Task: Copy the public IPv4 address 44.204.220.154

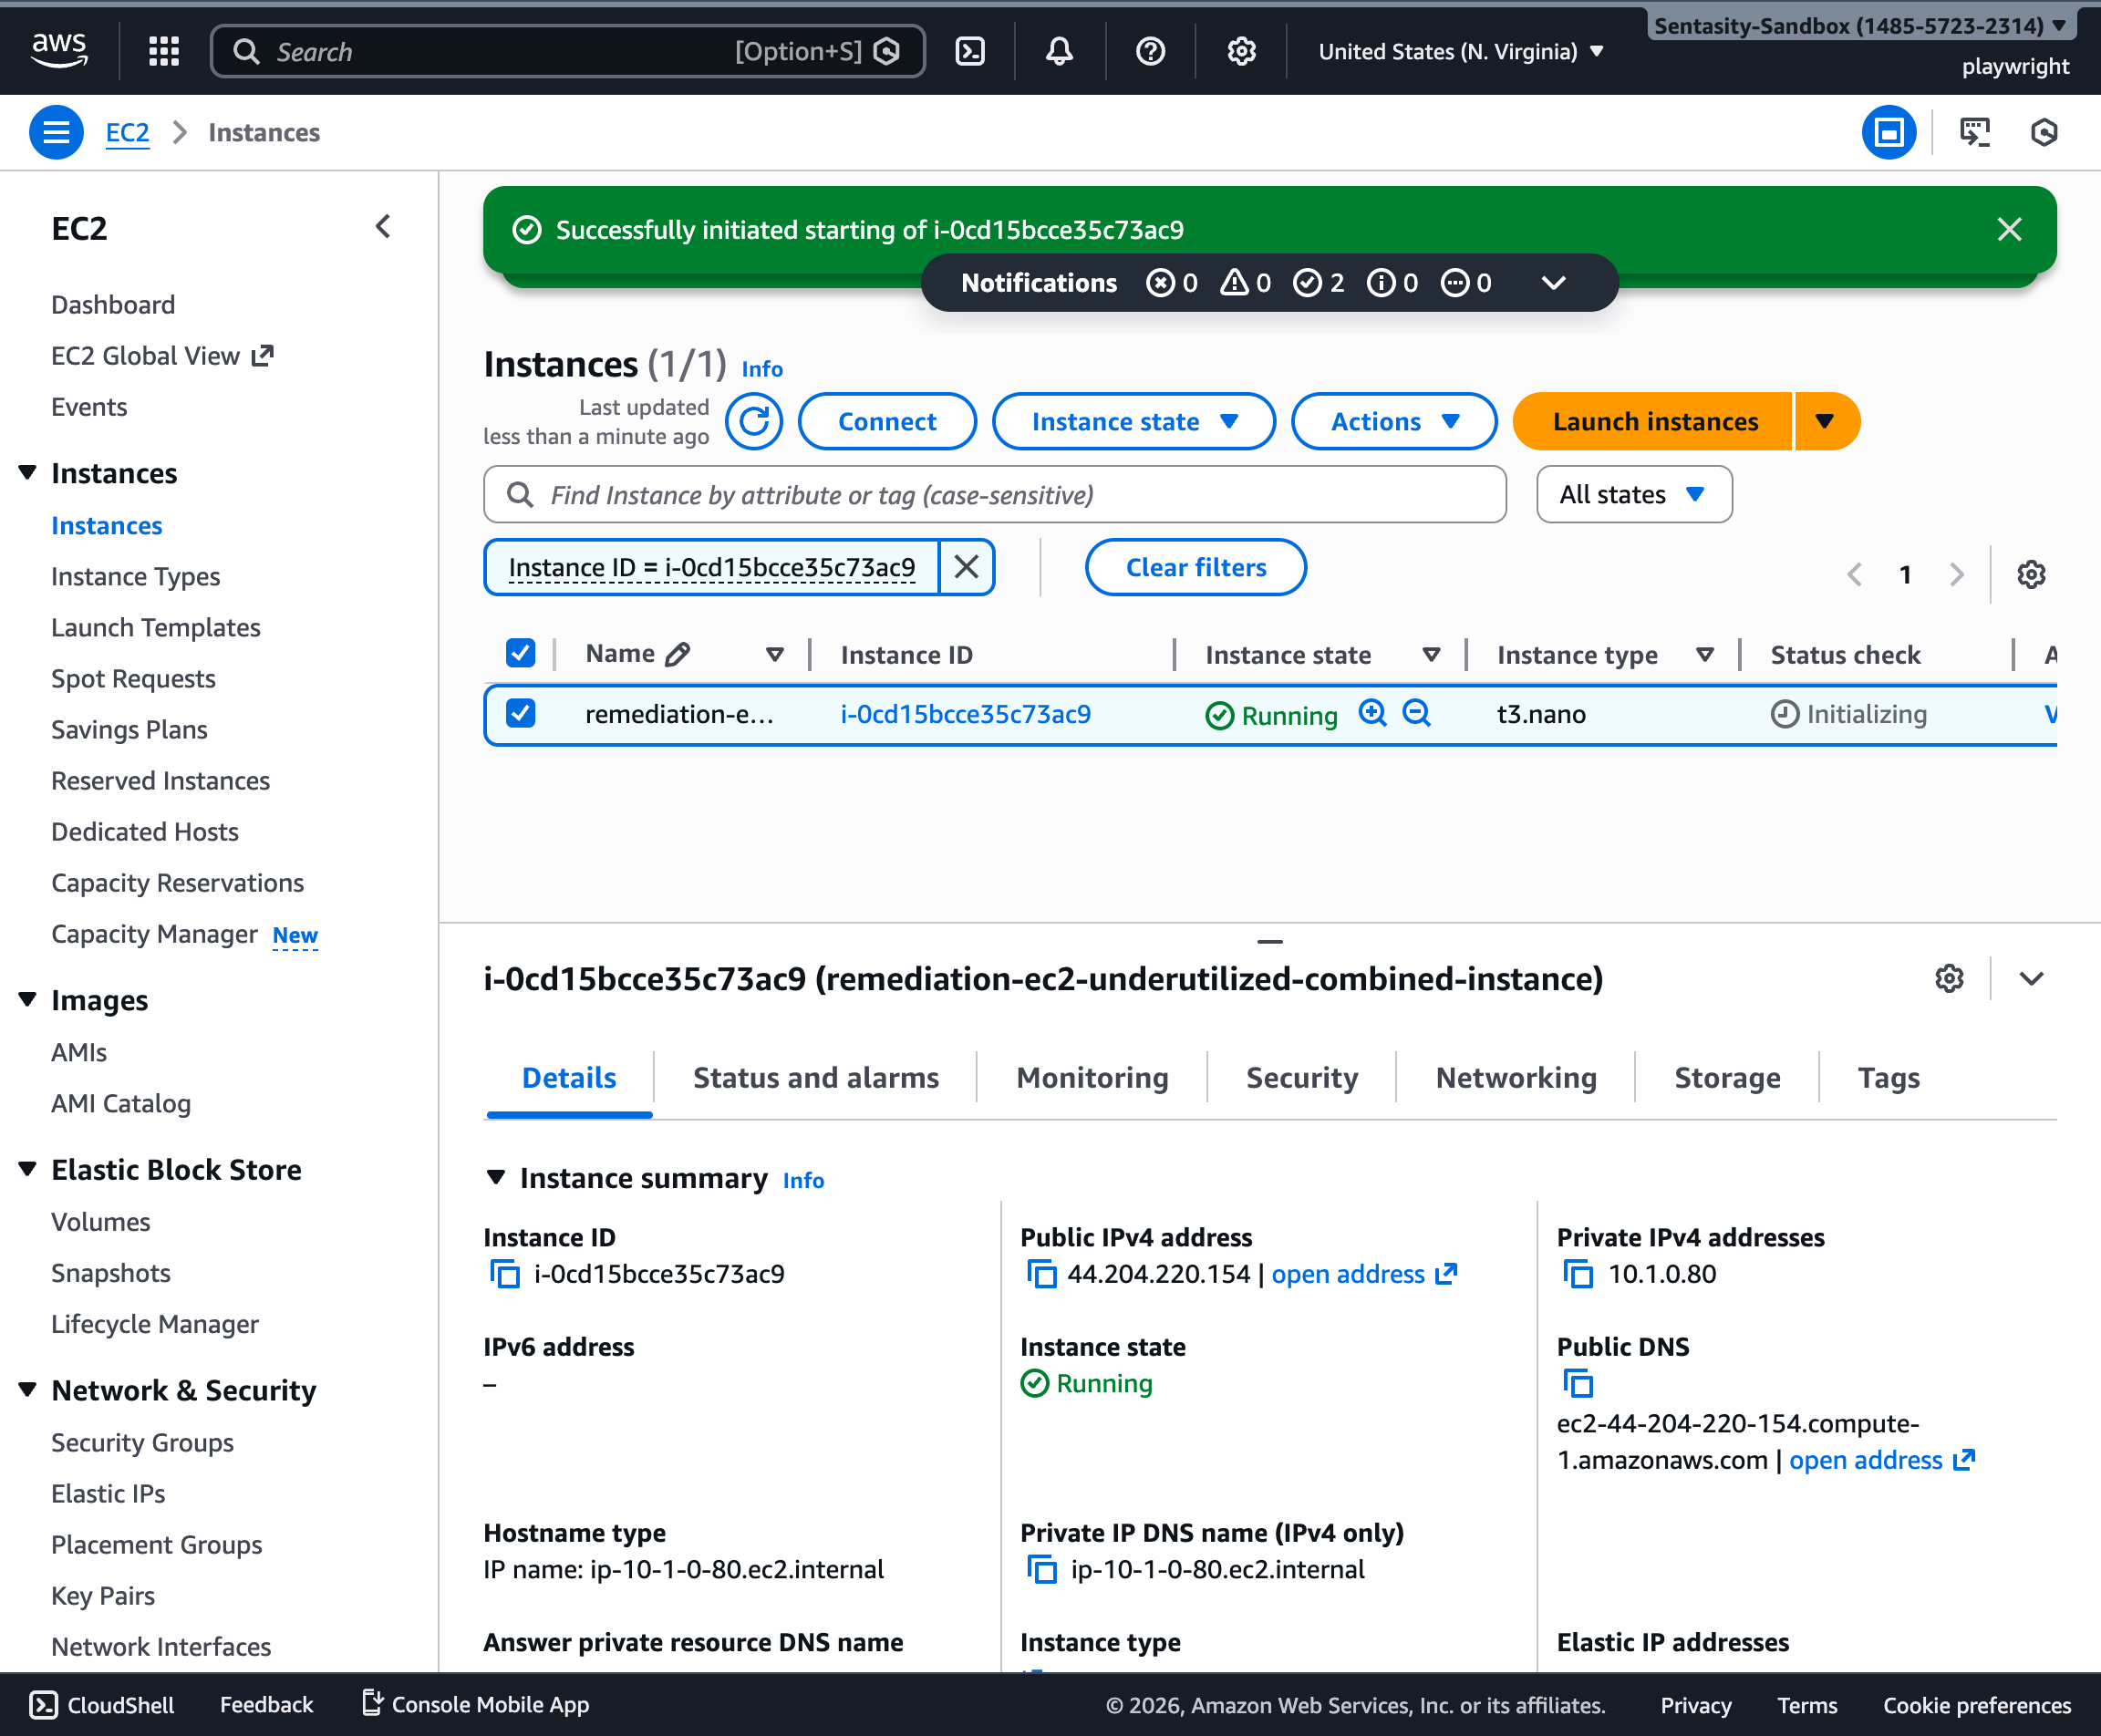Action: pyautogui.click(x=1043, y=1274)
